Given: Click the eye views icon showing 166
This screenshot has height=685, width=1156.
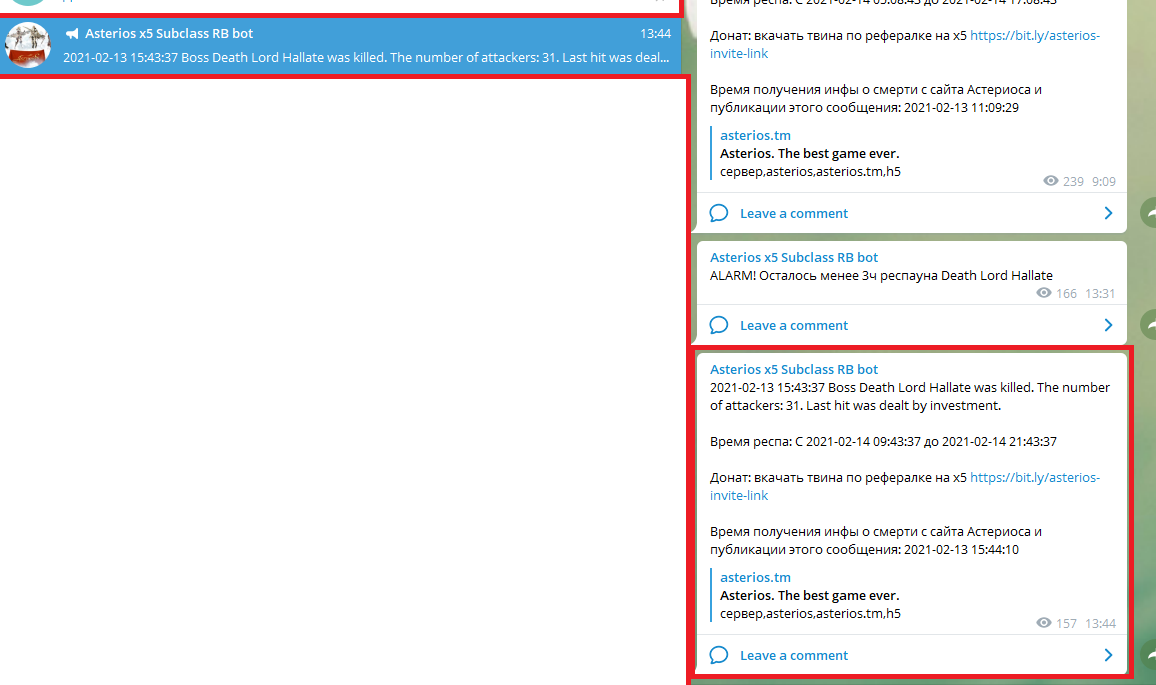Looking at the screenshot, I should [x=1044, y=293].
